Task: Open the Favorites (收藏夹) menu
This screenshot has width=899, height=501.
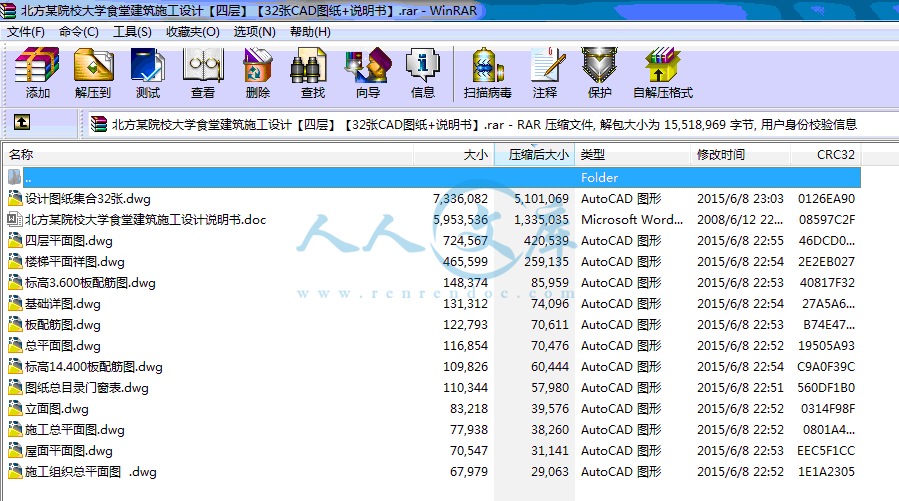Action: coord(193,32)
